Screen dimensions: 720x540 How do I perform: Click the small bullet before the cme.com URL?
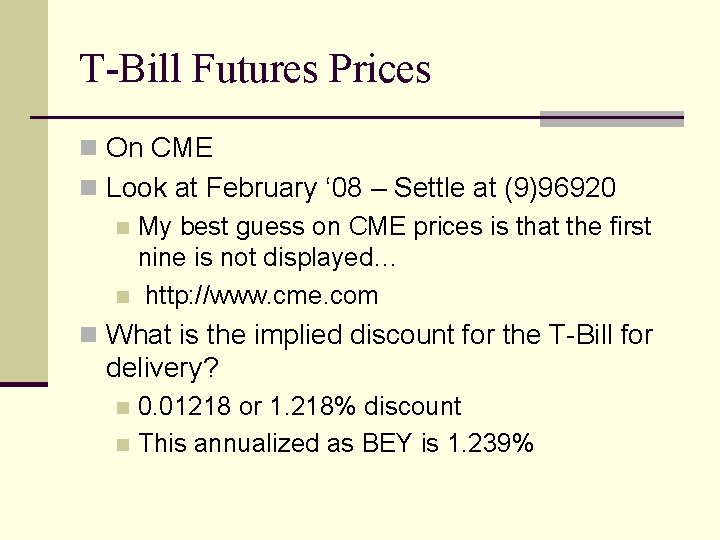click(x=122, y=297)
